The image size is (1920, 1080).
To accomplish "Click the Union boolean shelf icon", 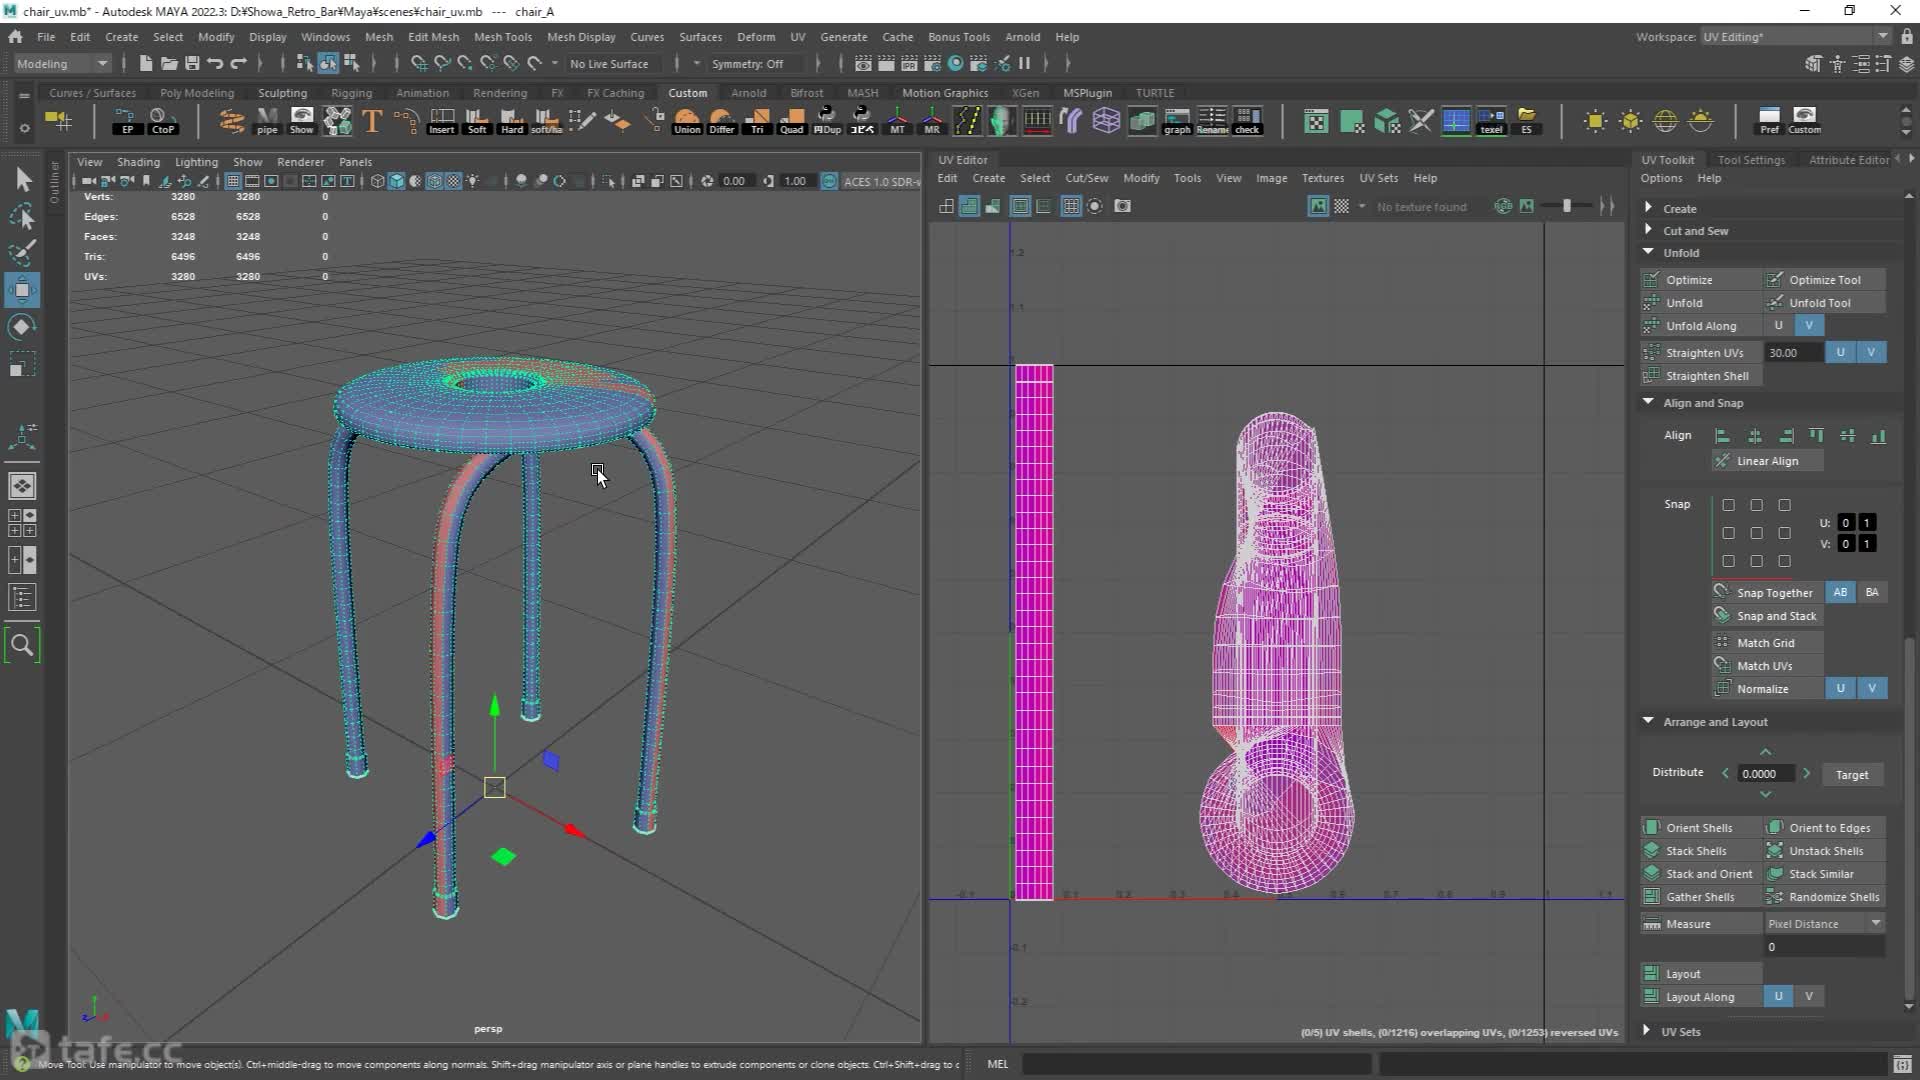I will 687,121.
